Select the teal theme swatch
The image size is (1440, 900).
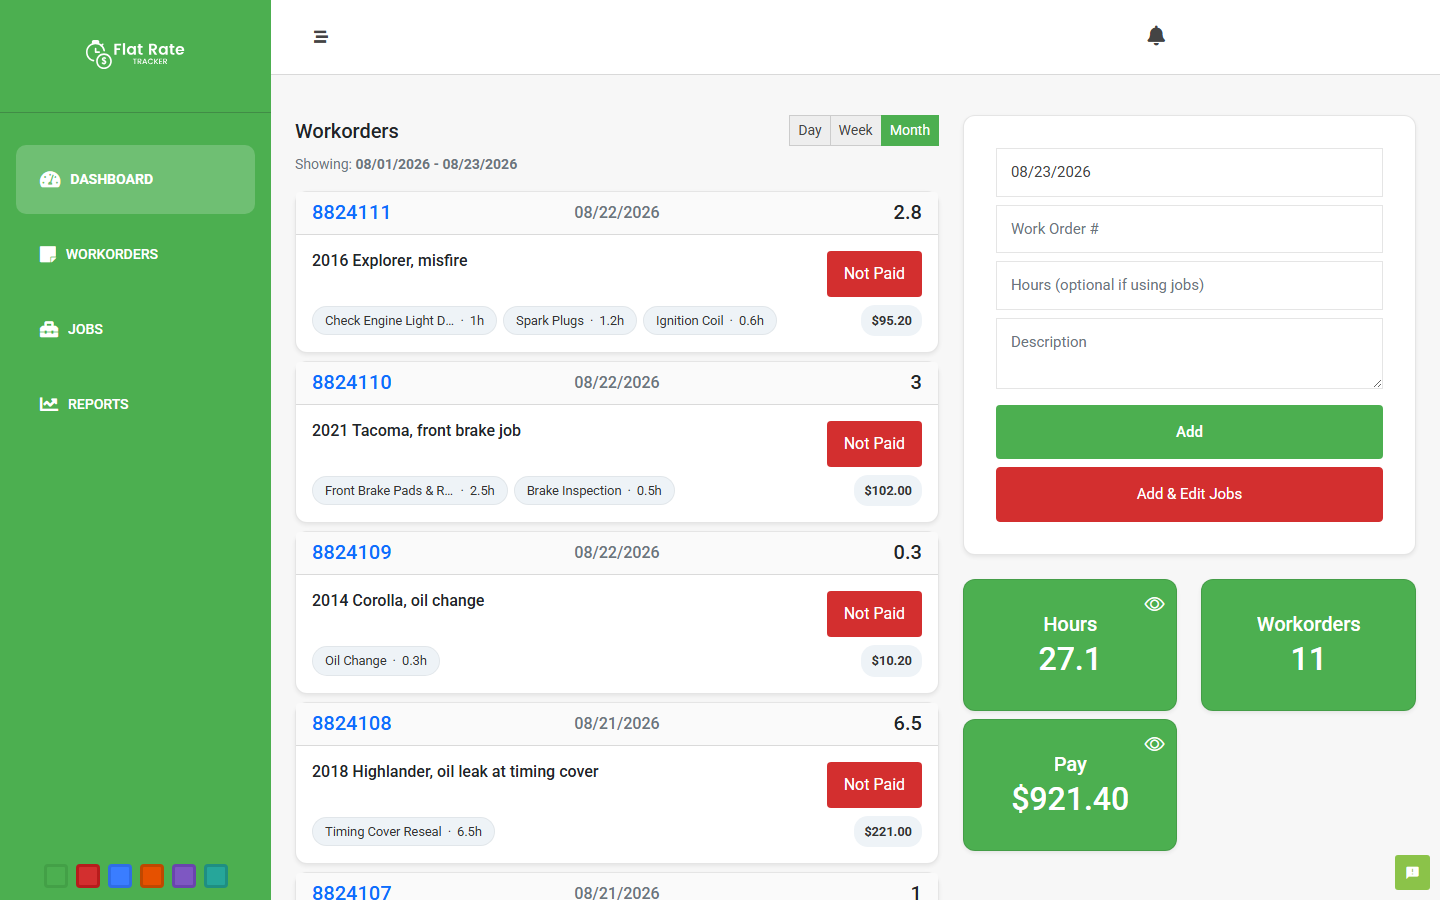(x=216, y=876)
